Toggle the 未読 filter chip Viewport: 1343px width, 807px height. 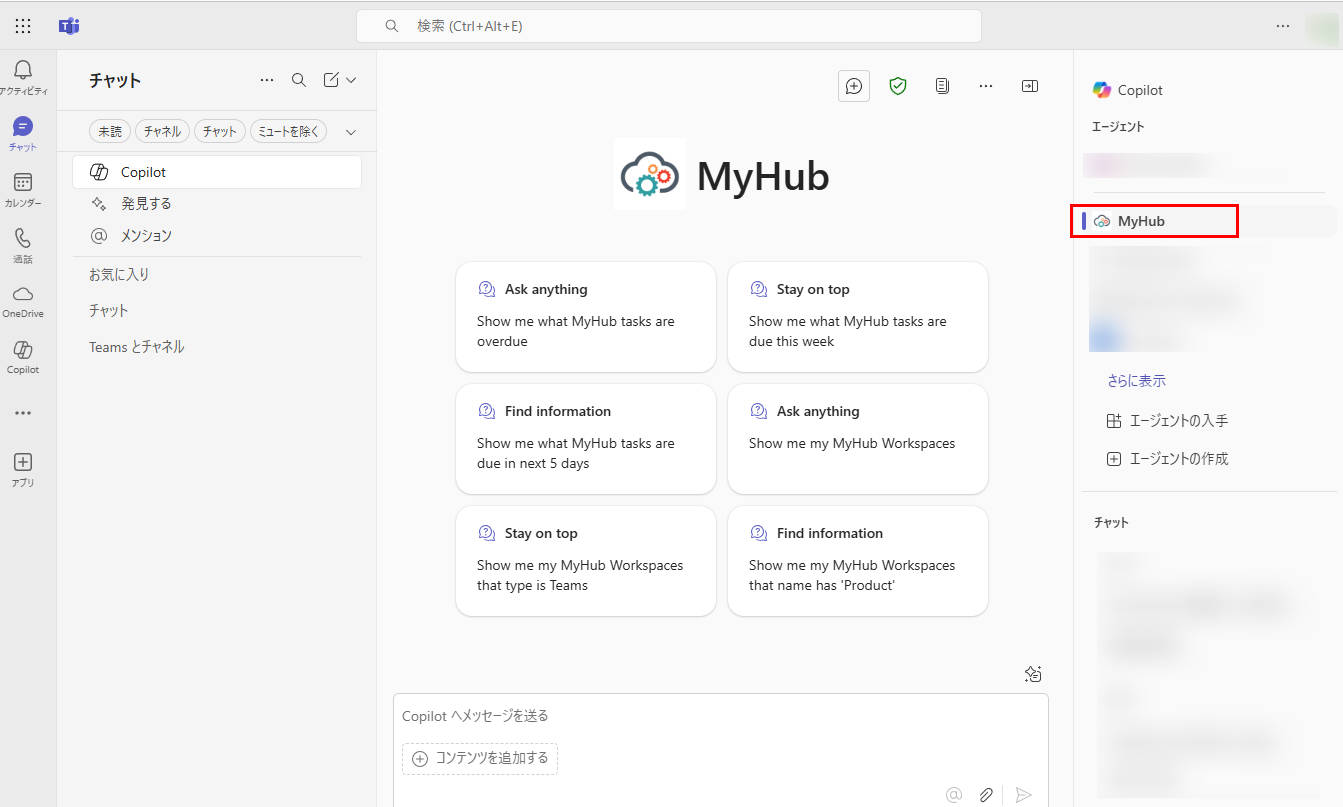tap(110, 131)
